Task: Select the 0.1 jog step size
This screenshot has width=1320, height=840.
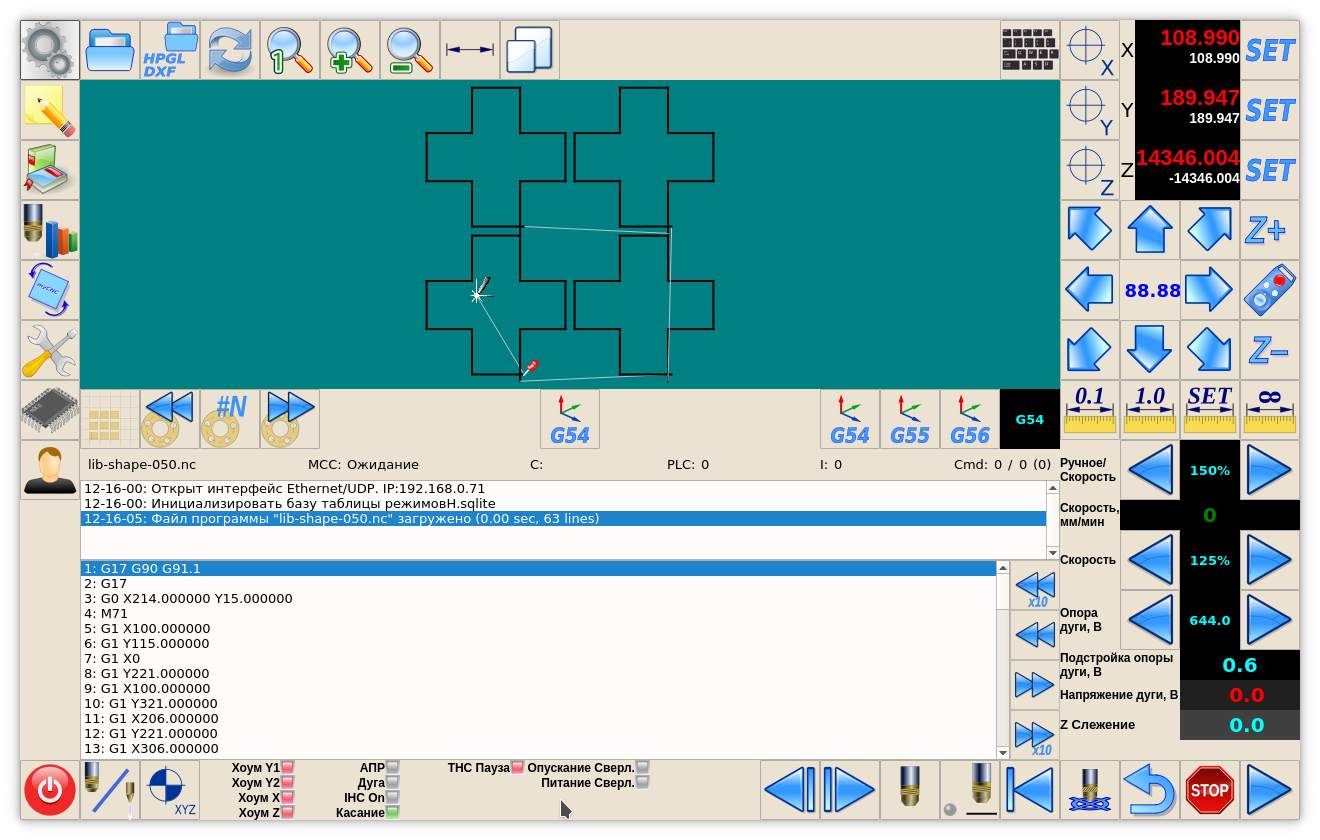Action: (1089, 409)
